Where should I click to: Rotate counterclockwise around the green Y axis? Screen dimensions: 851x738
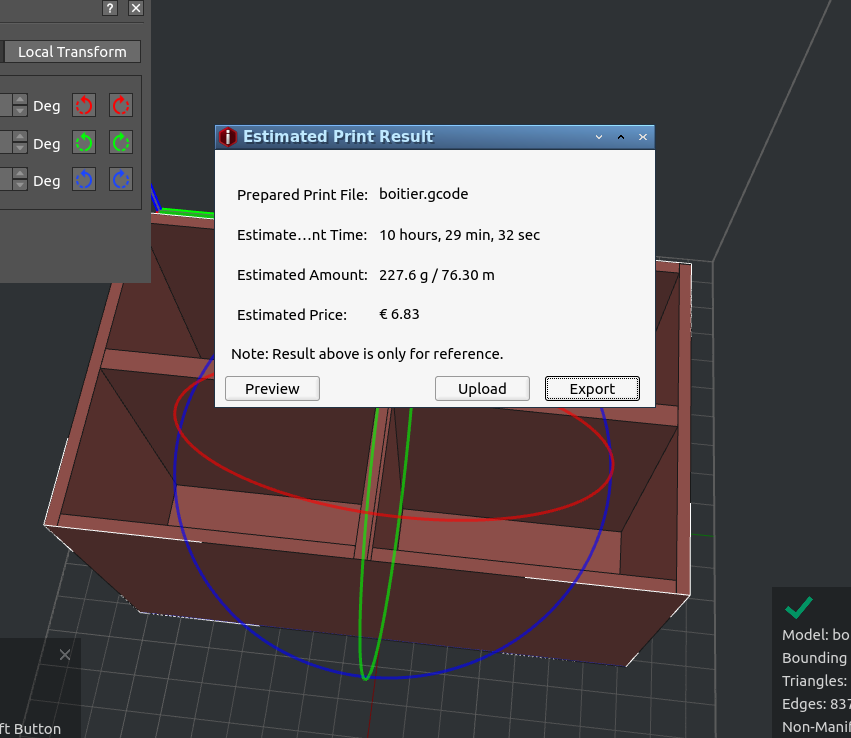pos(84,143)
